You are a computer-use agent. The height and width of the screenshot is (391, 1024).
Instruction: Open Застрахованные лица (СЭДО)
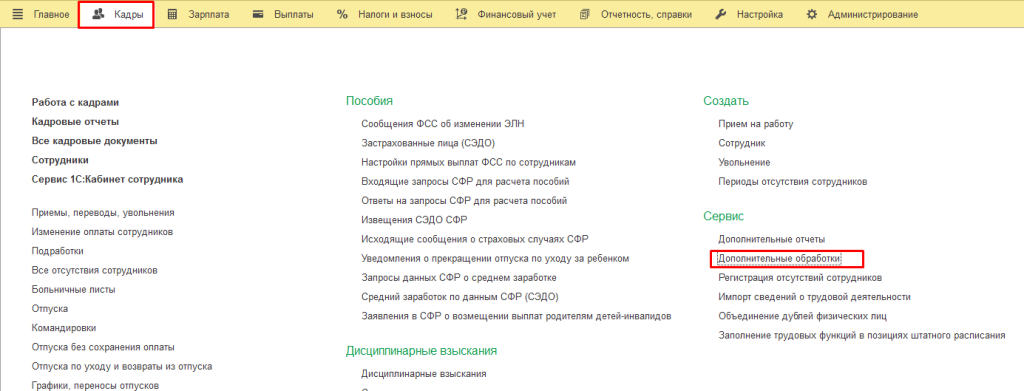(428, 142)
